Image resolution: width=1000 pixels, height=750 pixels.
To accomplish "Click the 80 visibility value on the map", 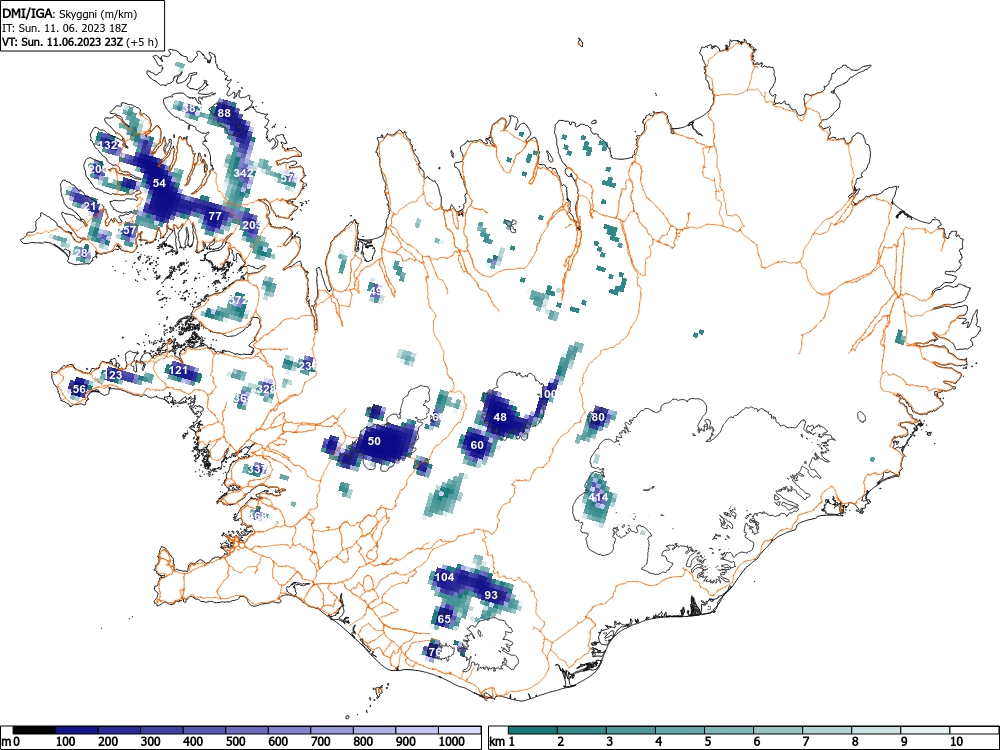I will [598, 418].
